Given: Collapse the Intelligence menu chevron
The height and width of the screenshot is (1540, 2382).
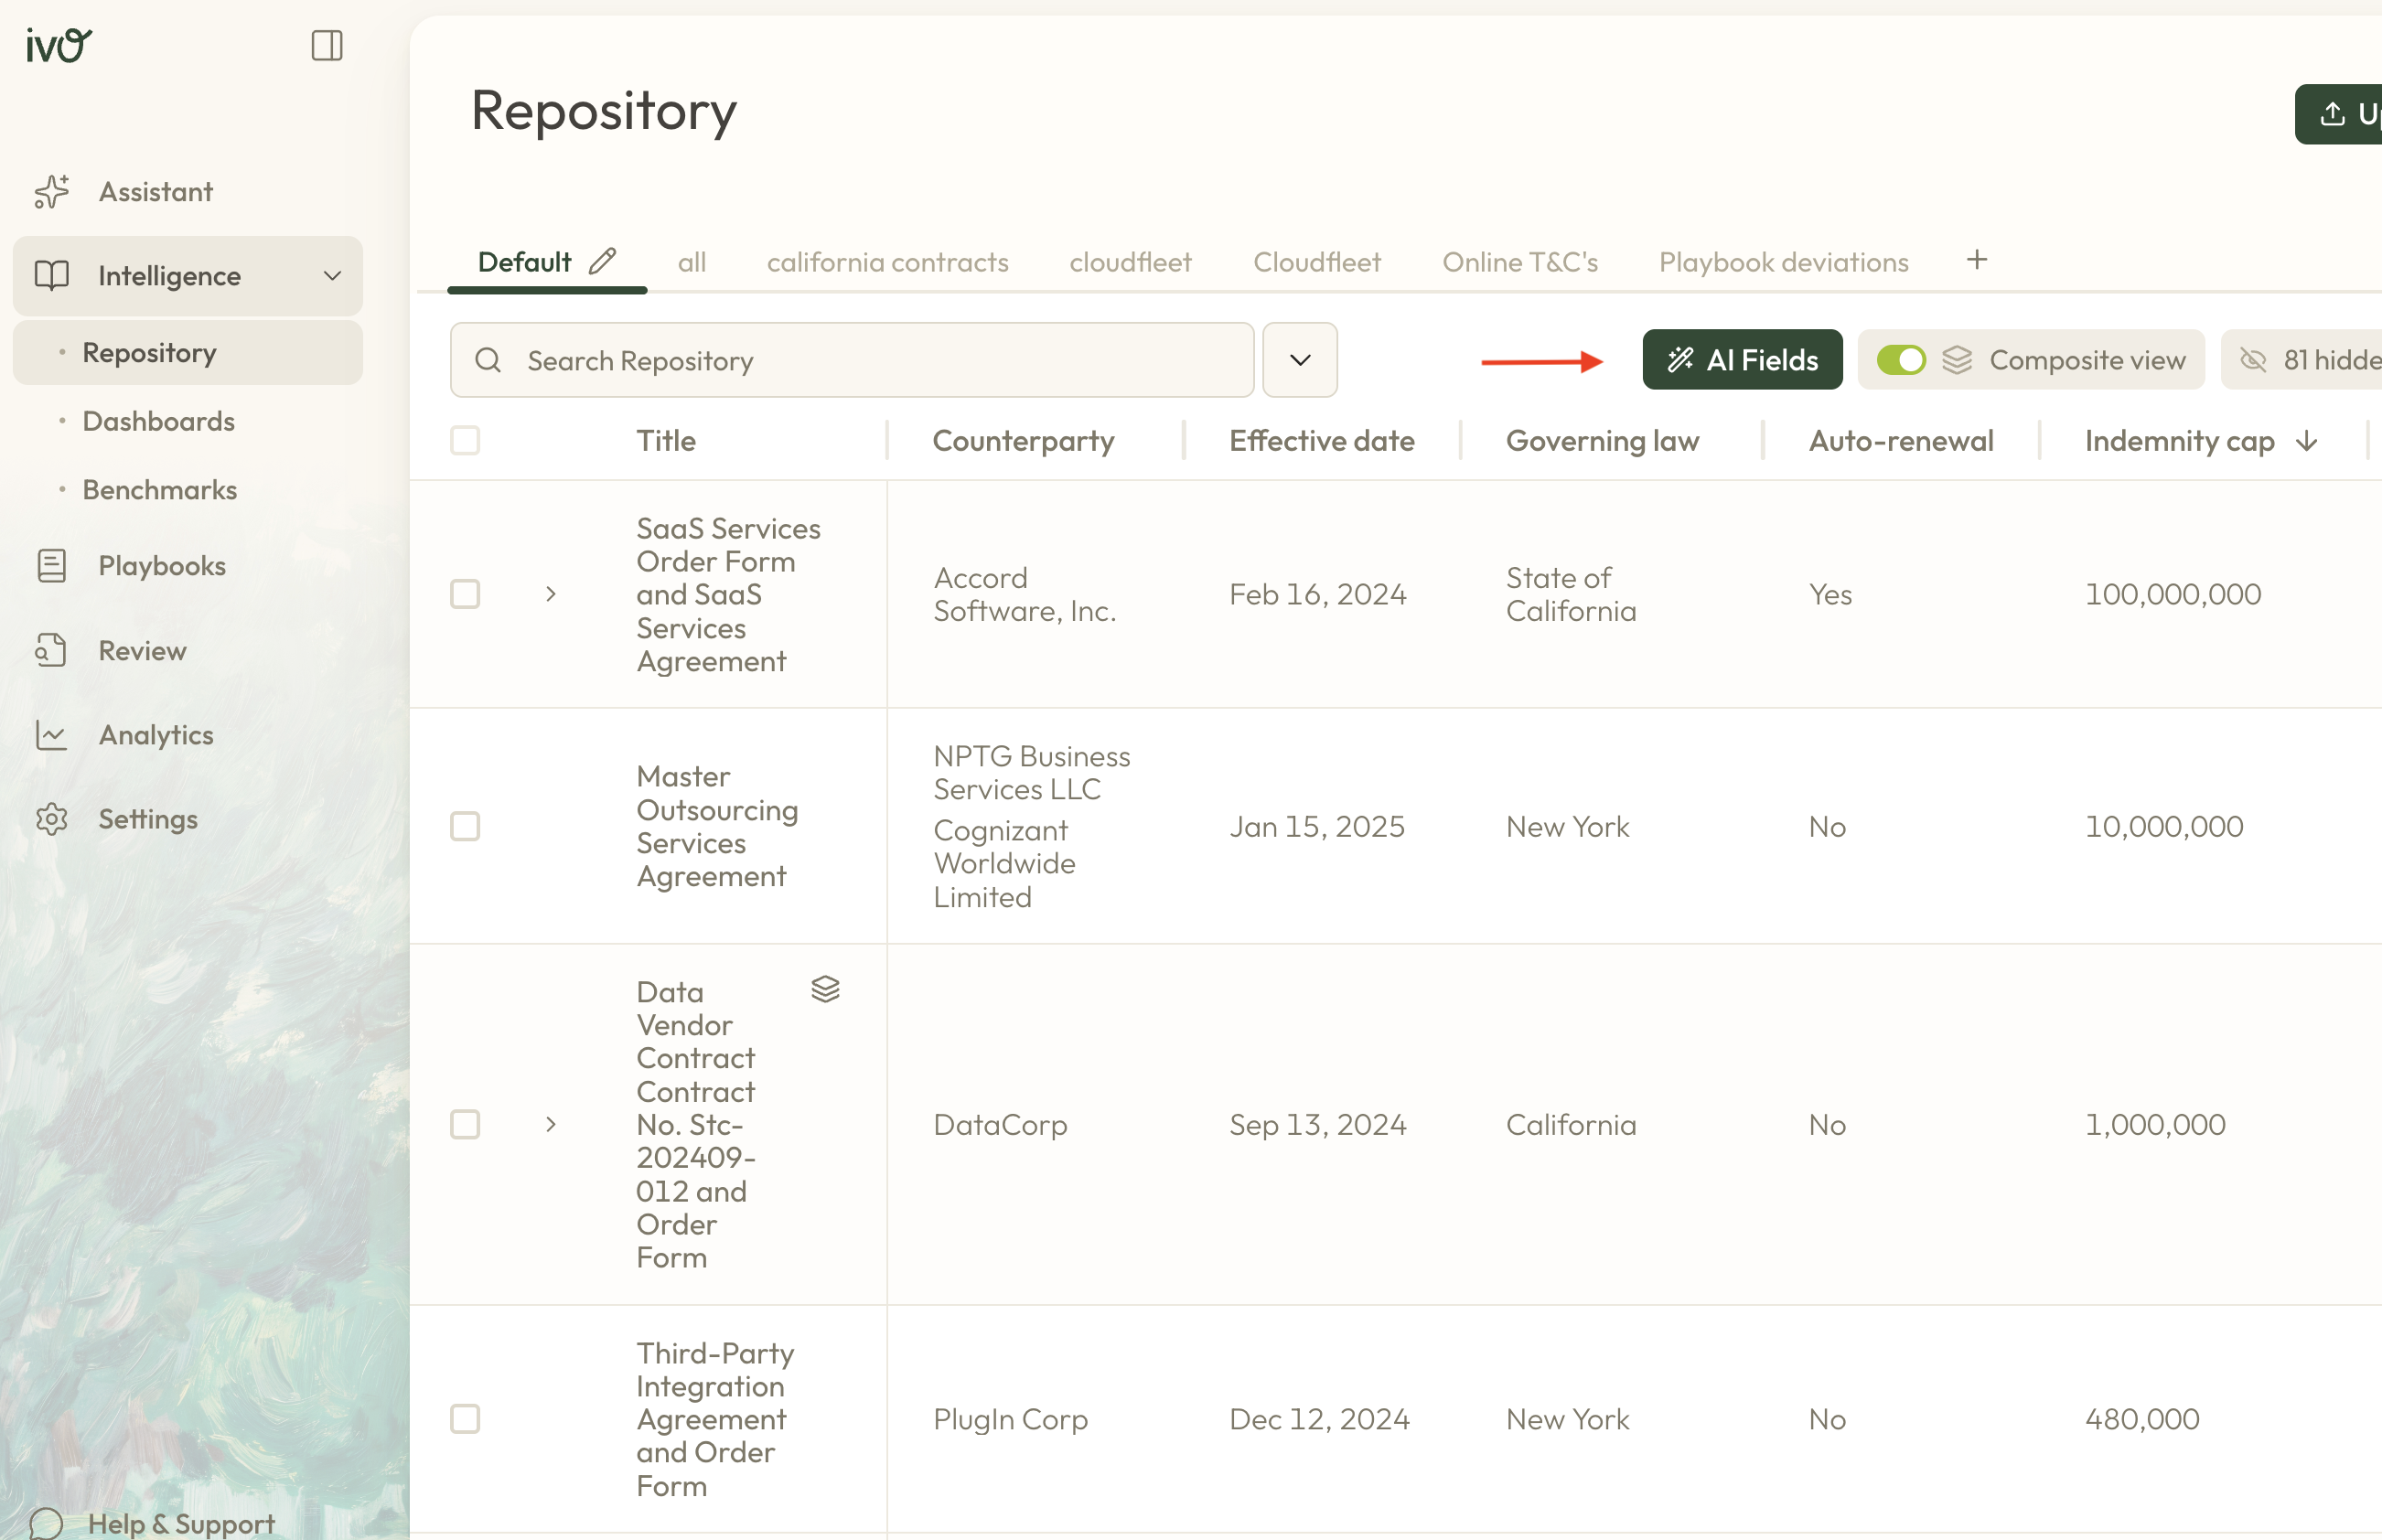Looking at the screenshot, I should pos(332,276).
